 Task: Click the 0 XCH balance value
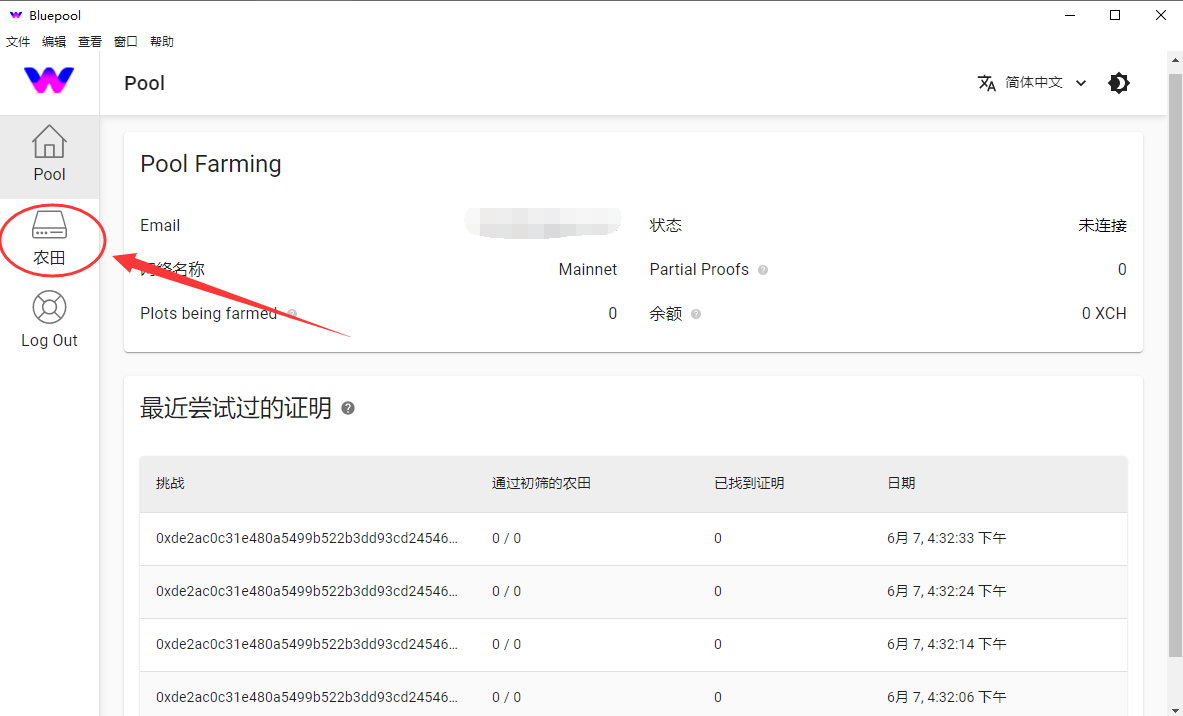coord(1104,314)
